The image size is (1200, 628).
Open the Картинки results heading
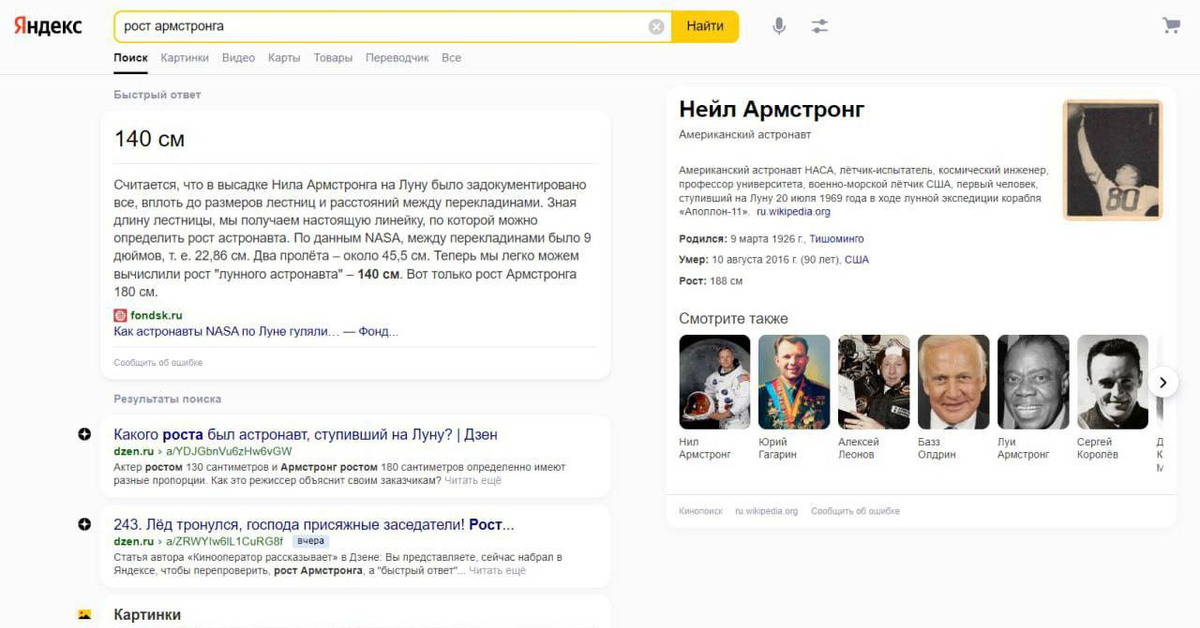point(147,614)
